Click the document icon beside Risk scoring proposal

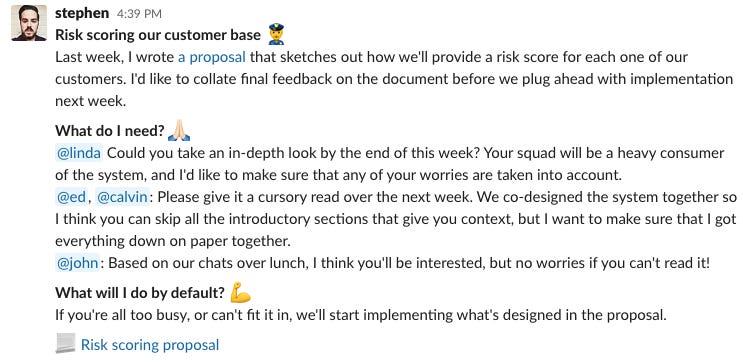pos(65,344)
